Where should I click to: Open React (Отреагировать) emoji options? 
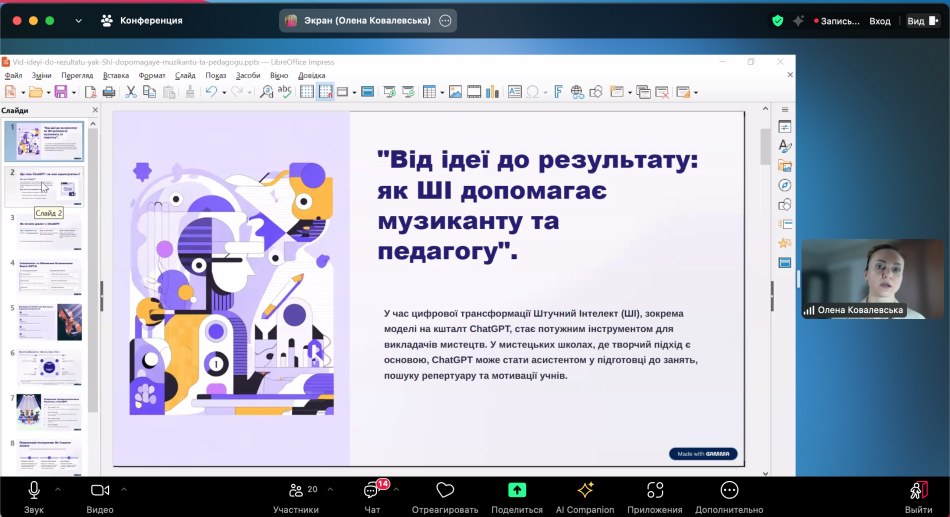click(445, 490)
